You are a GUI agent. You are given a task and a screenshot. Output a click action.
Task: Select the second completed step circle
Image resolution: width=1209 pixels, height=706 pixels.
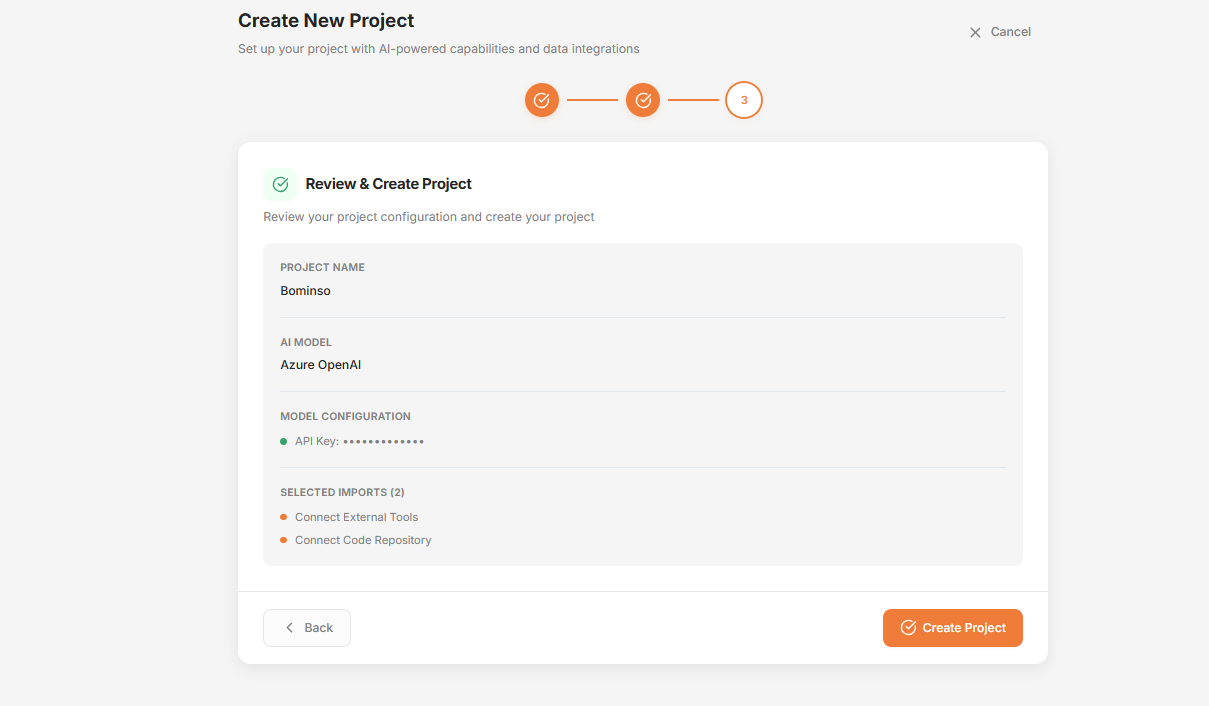pos(643,100)
